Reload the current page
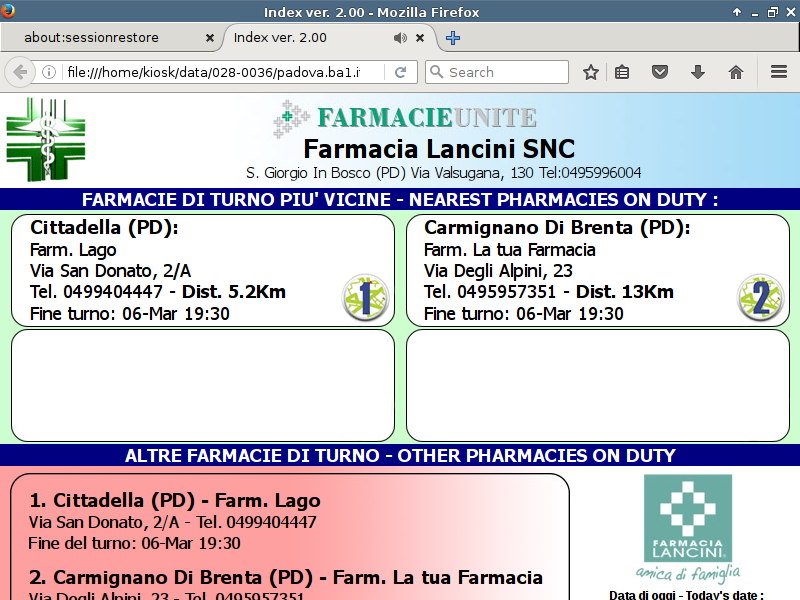Image resolution: width=800 pixels, height=600 pixels. 400,72
